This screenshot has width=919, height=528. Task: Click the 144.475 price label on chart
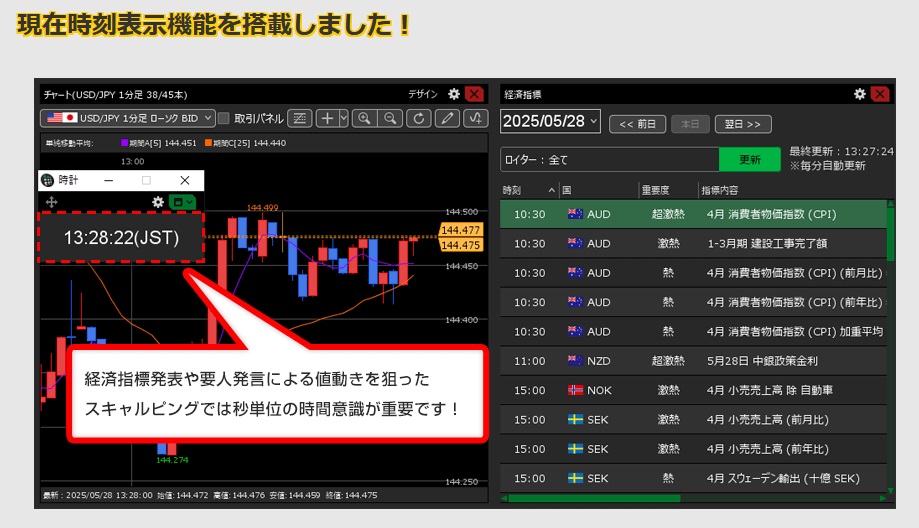[461, 245]
